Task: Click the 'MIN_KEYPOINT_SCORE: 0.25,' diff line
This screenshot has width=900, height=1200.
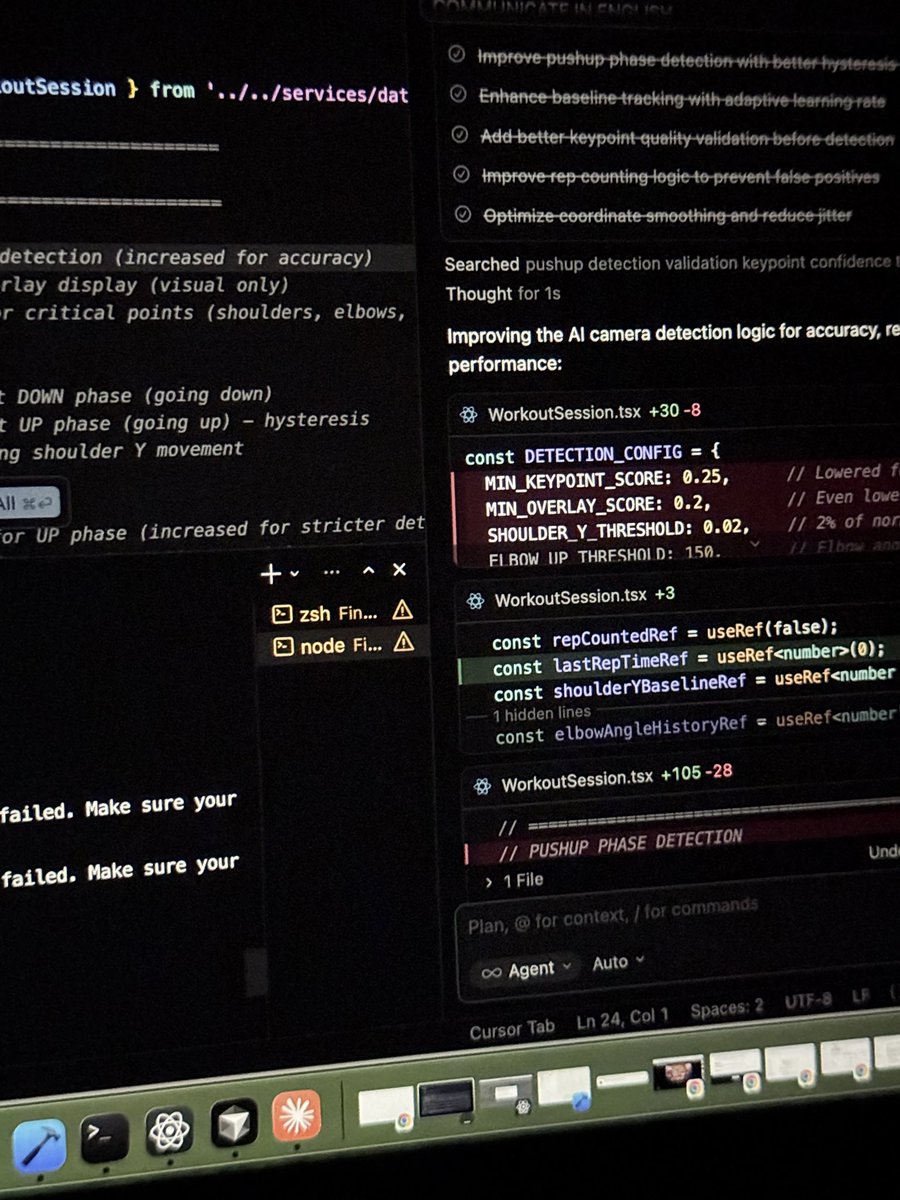Action: (x=607, y=479)
